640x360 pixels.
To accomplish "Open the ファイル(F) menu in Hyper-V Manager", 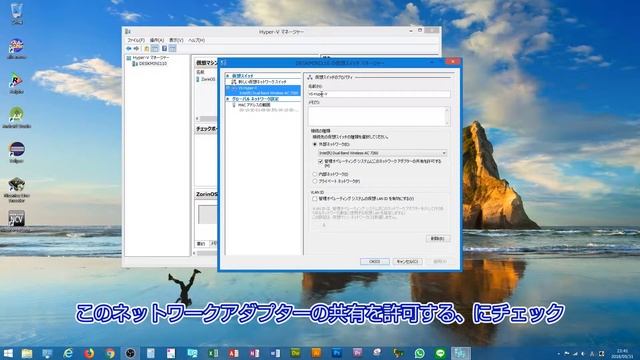I will (x=136, y=40).
